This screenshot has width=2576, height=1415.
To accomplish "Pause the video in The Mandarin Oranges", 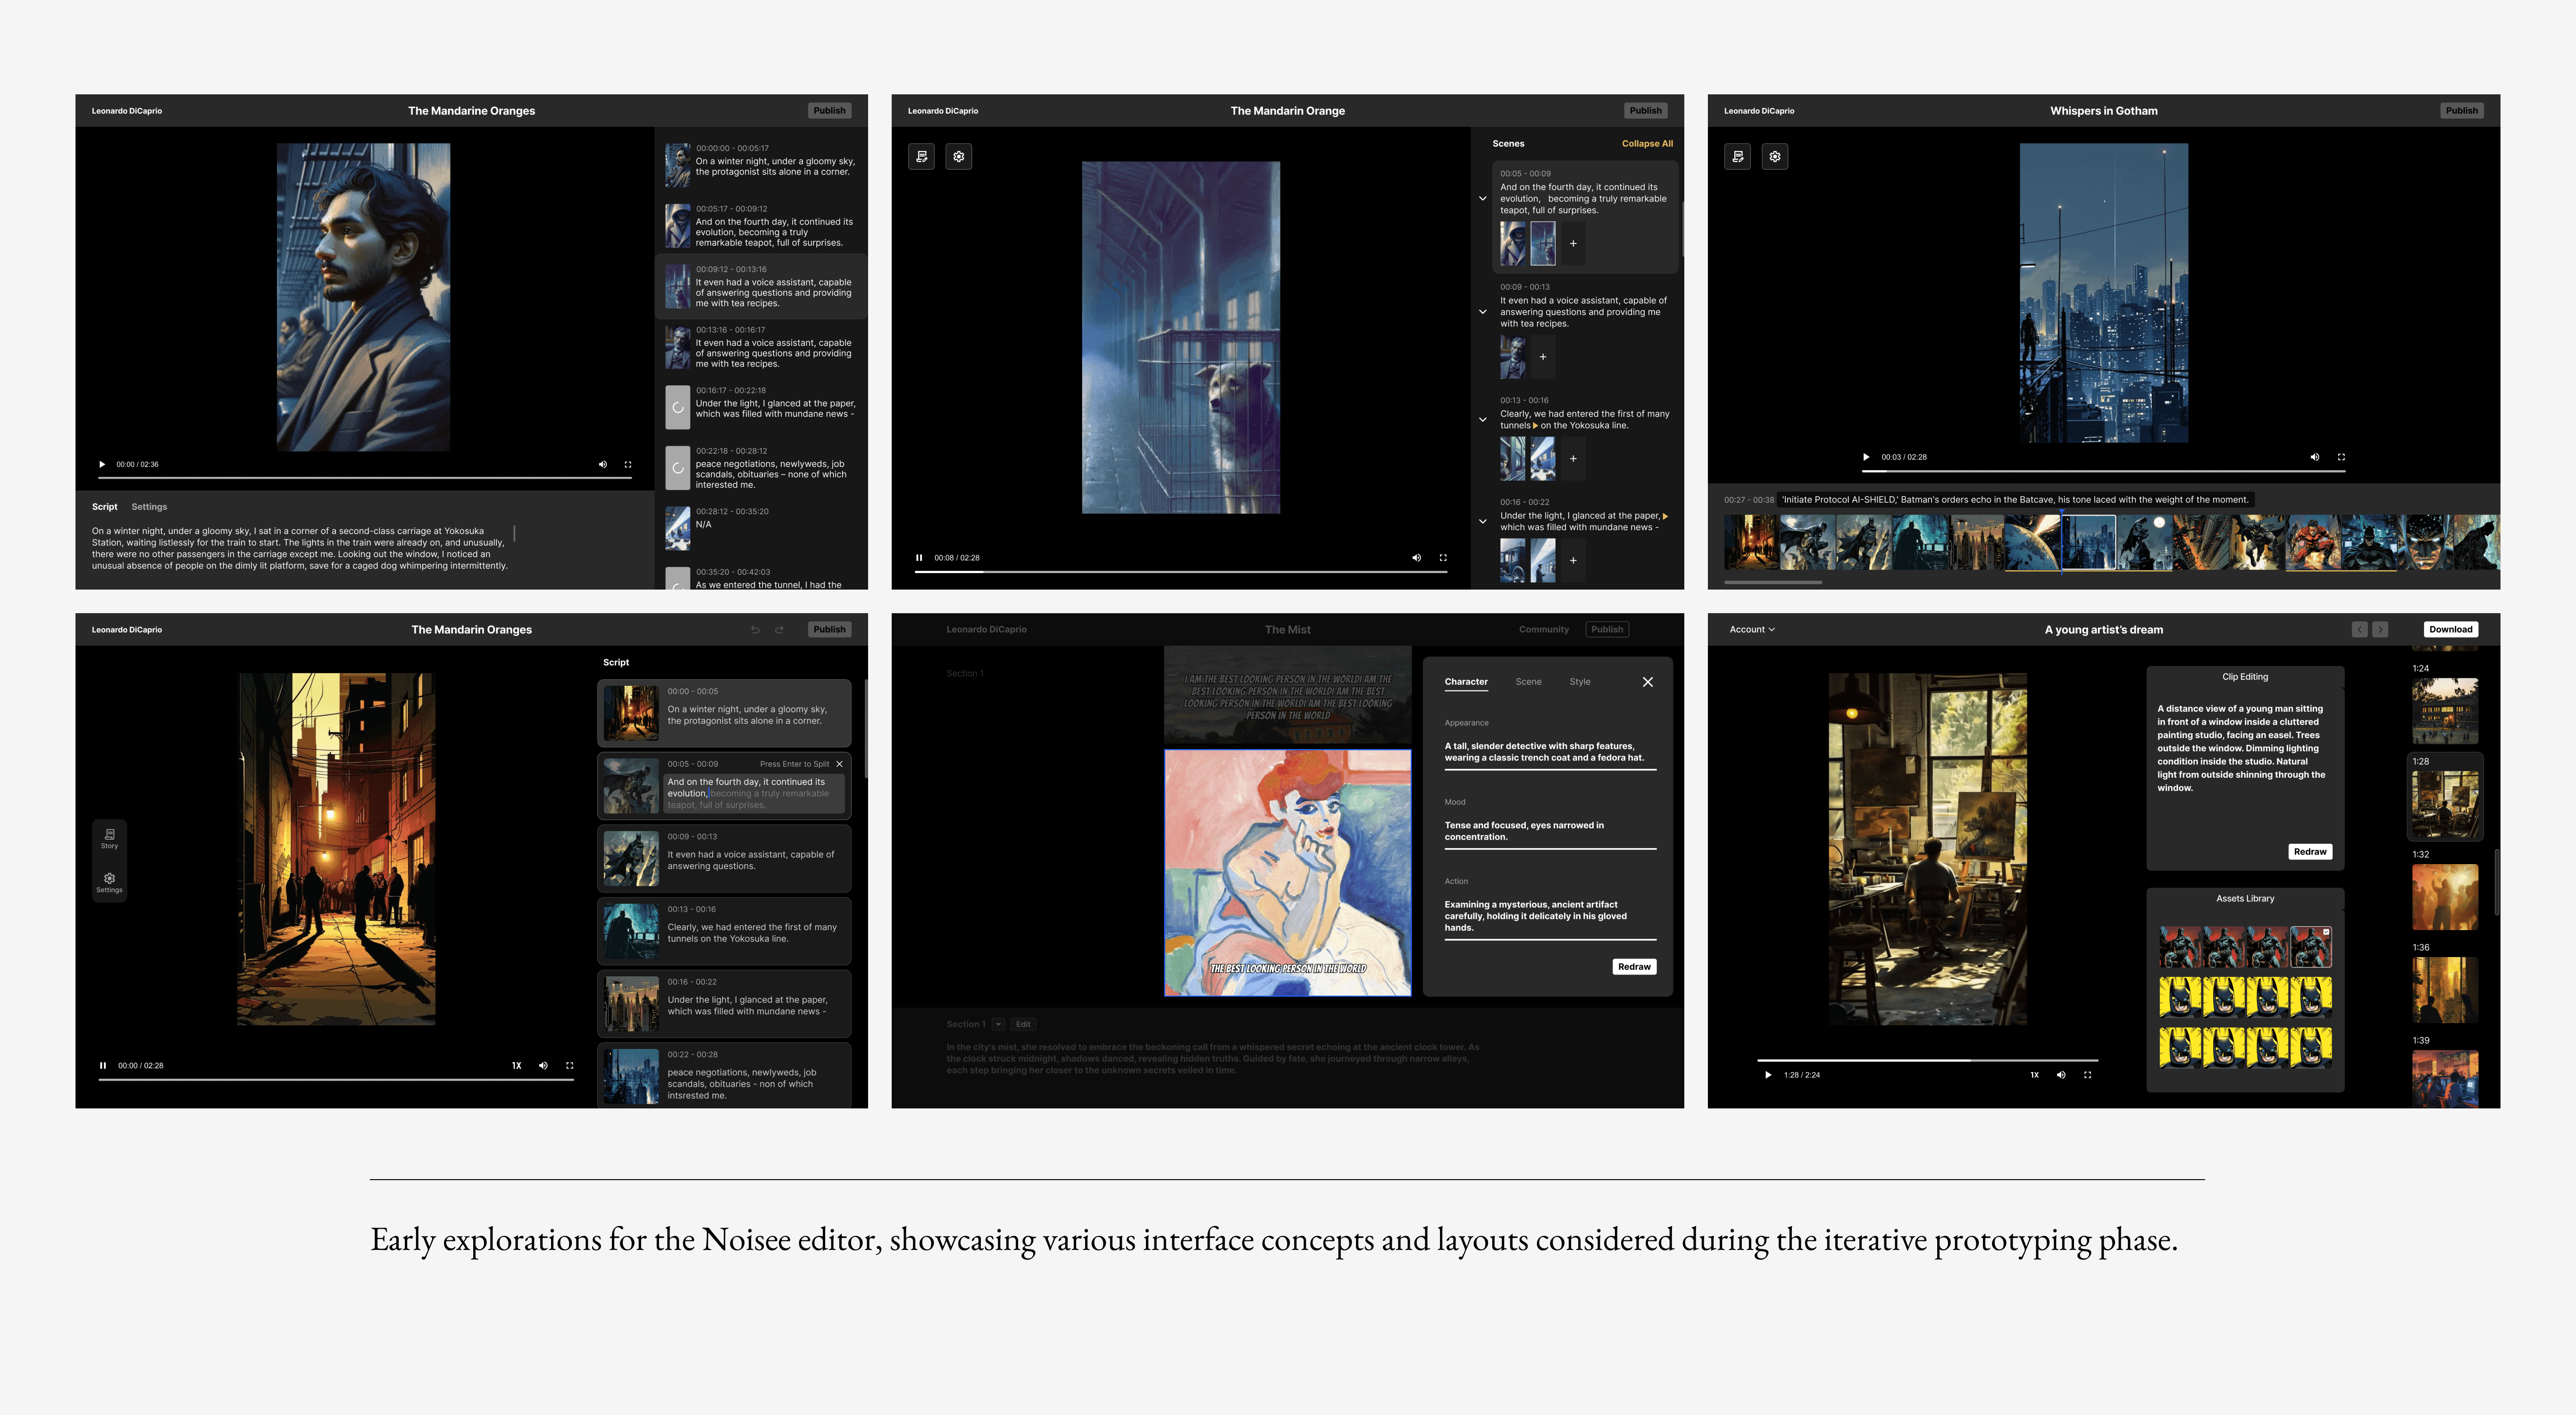I will [103, 1066].
